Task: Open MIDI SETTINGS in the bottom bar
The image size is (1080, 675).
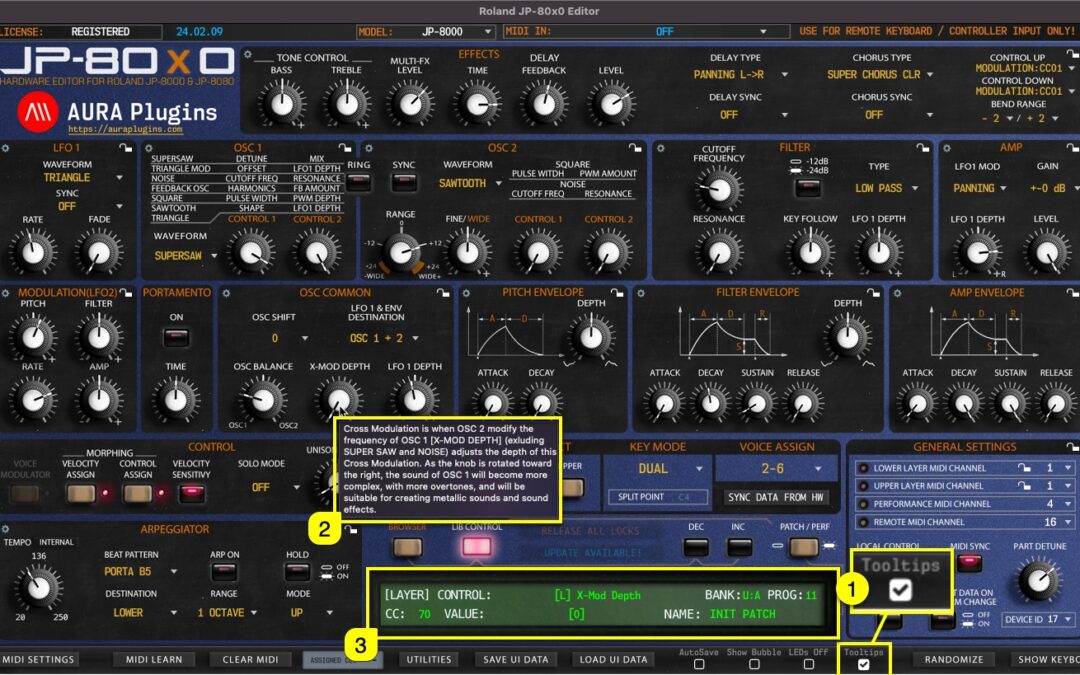Action: [x=40, y=659]
